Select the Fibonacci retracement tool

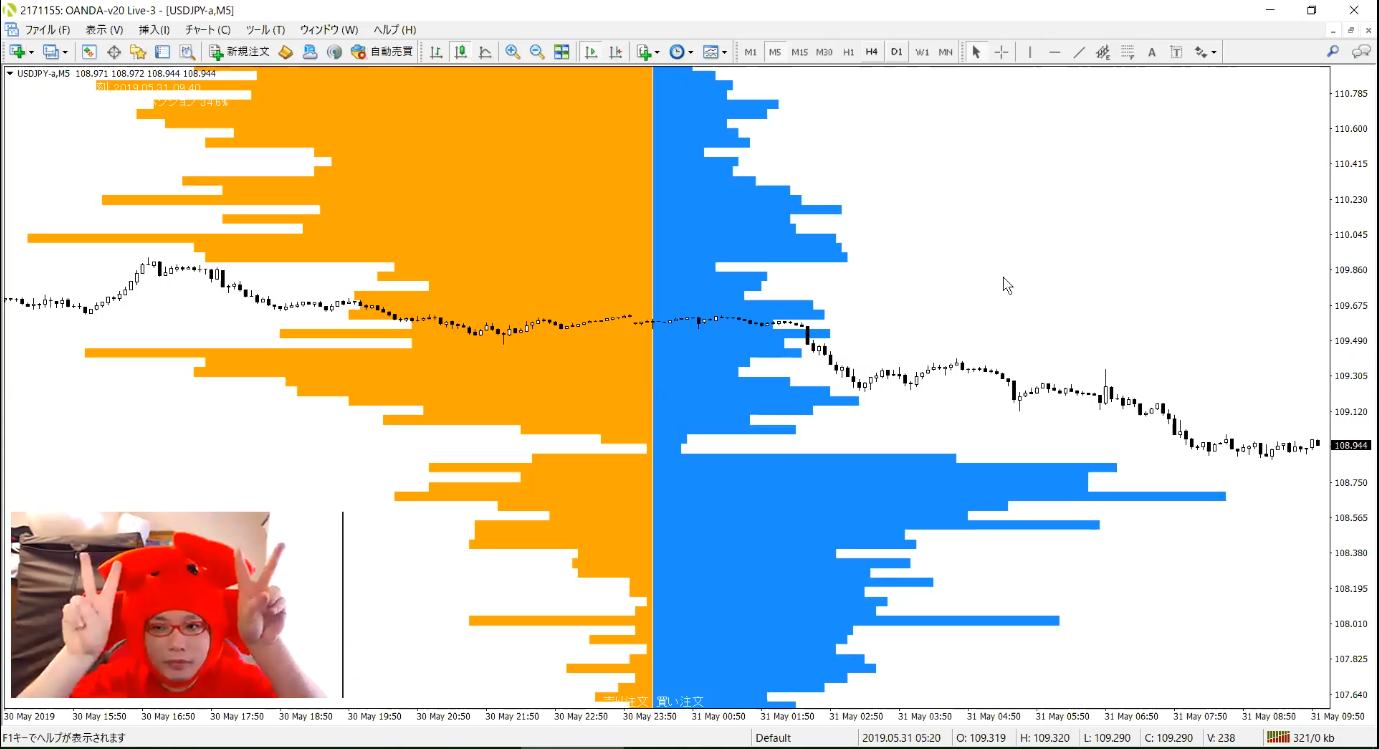coord(1127,52)
